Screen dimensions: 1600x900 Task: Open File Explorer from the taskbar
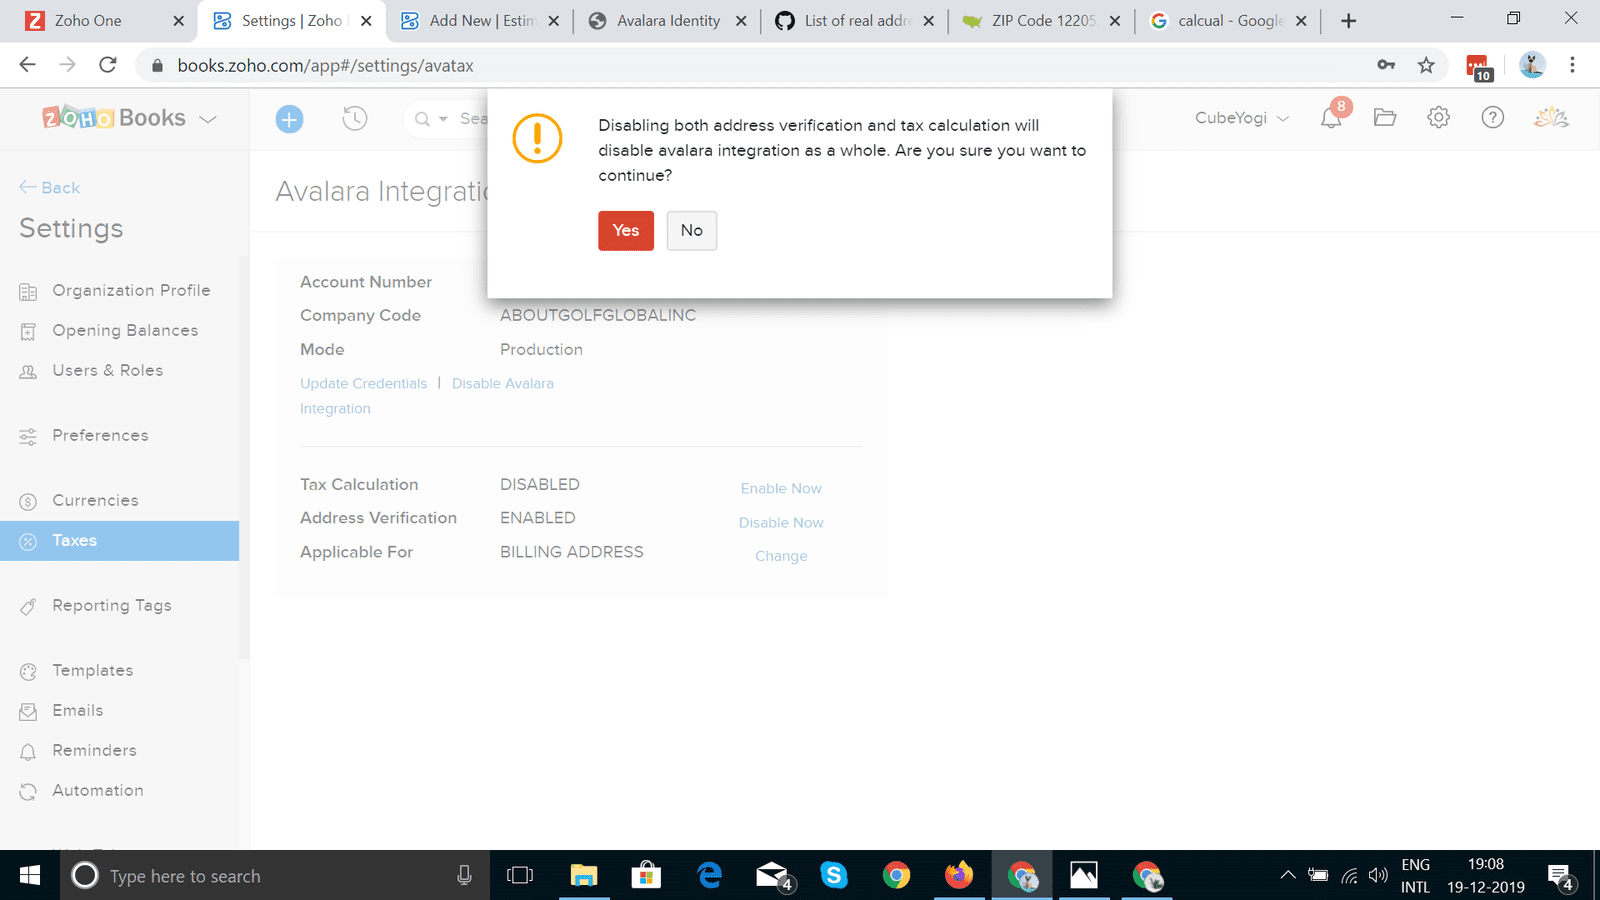(583, 876)
